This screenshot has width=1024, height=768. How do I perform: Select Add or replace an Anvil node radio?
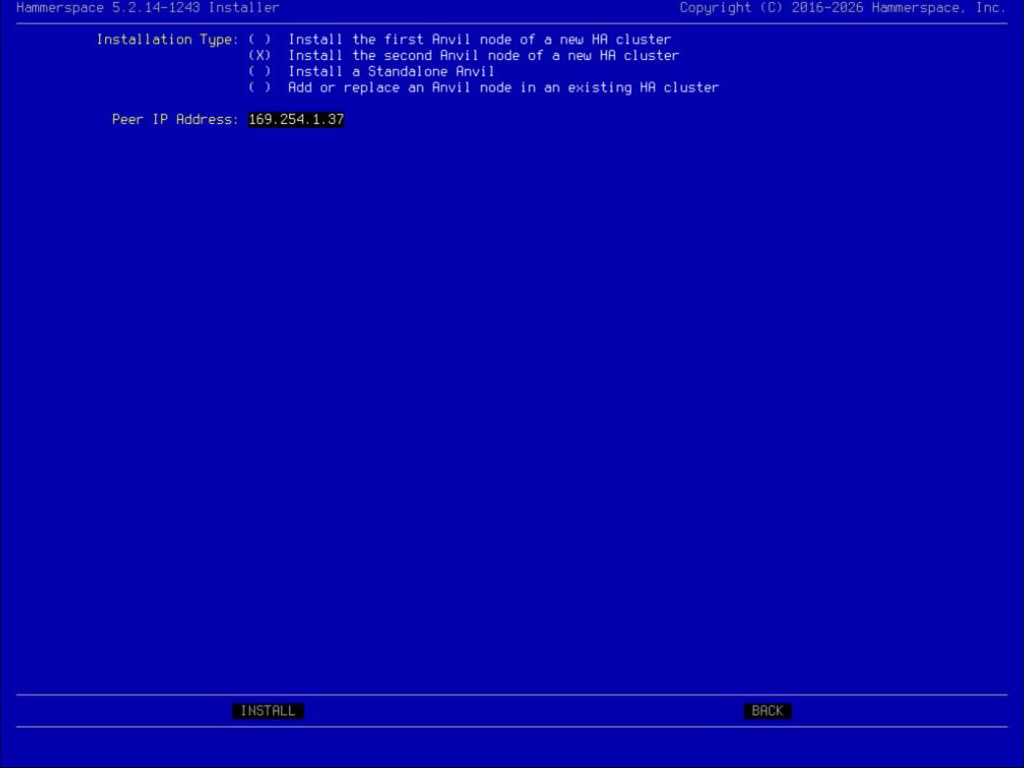pos(259,88)
